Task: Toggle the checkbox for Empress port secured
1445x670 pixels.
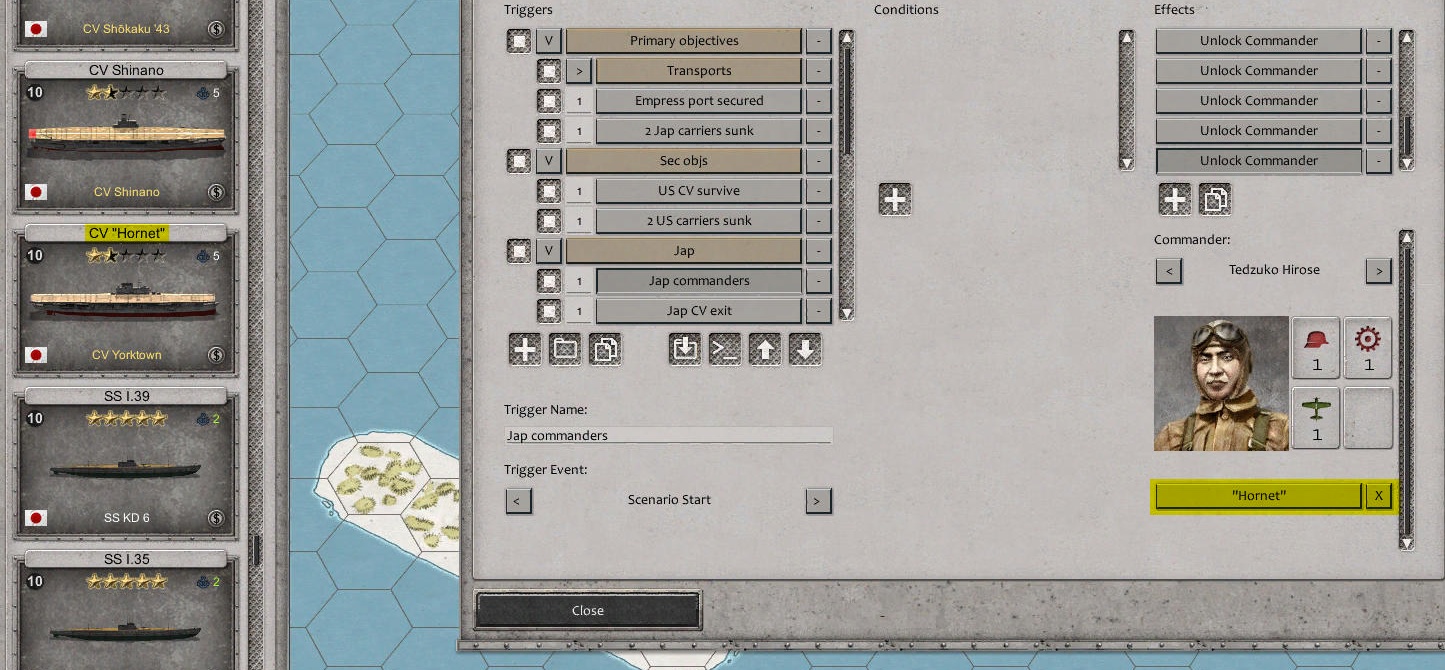Action: tap(548, 101)
